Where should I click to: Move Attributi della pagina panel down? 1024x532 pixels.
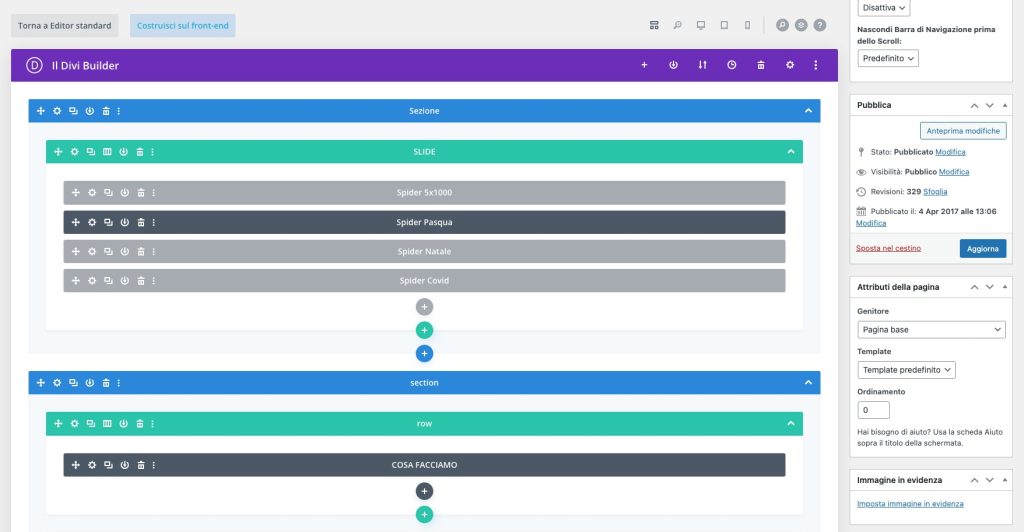(x=989, y=287)
